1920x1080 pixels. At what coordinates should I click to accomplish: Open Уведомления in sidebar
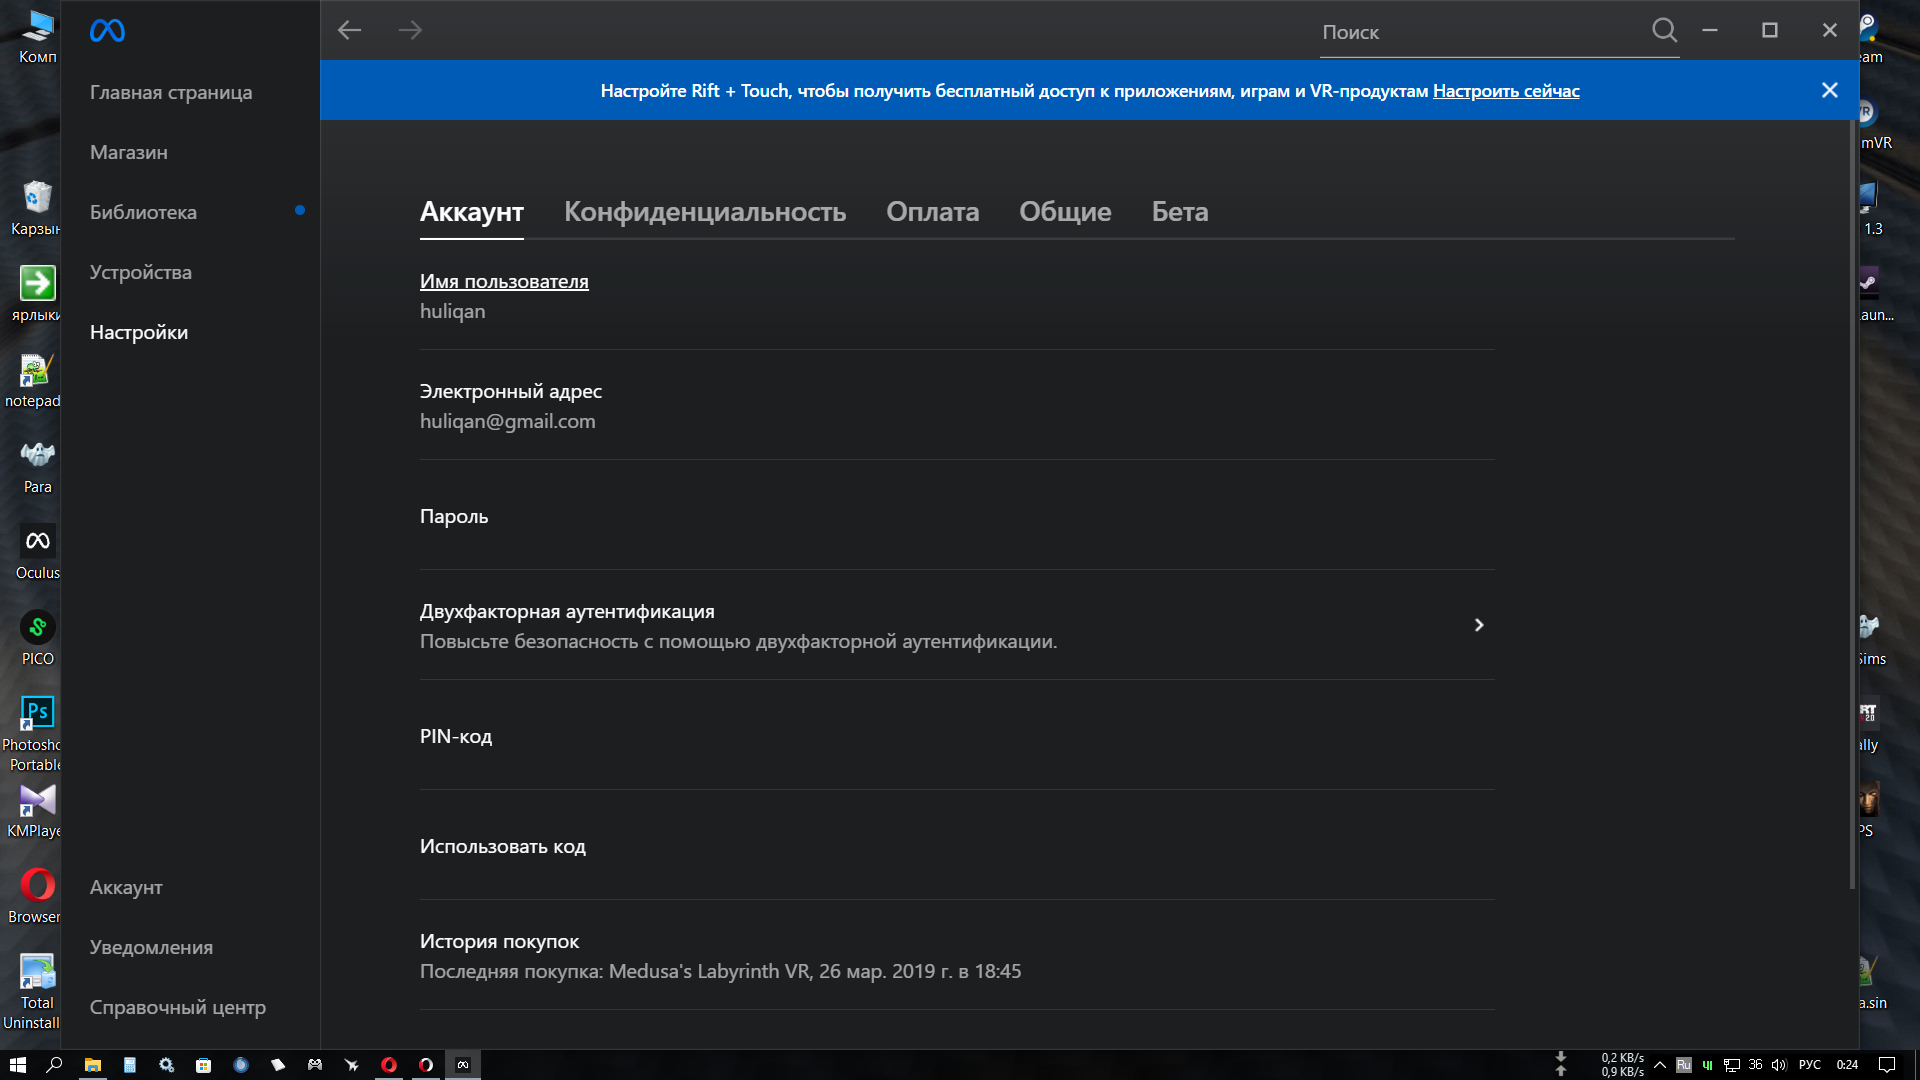pos(151,947)
